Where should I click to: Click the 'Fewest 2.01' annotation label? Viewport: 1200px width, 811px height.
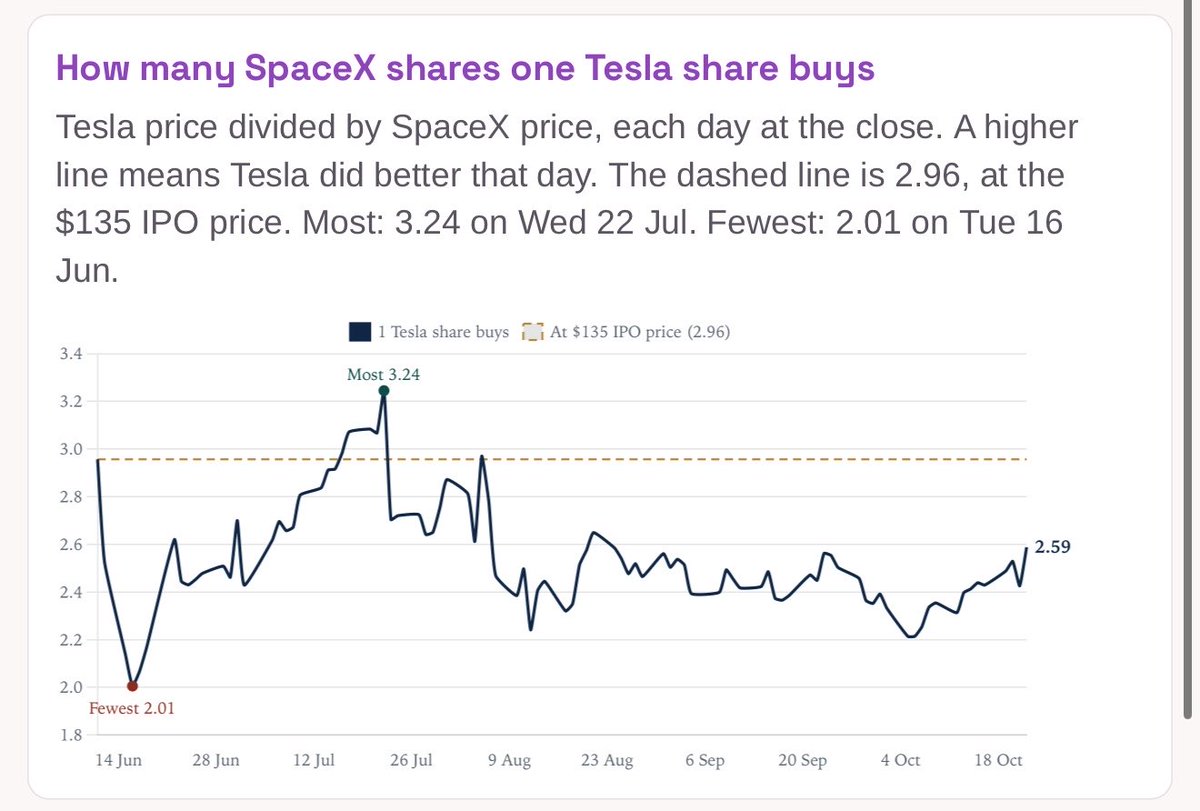click(x=134, y=708)
